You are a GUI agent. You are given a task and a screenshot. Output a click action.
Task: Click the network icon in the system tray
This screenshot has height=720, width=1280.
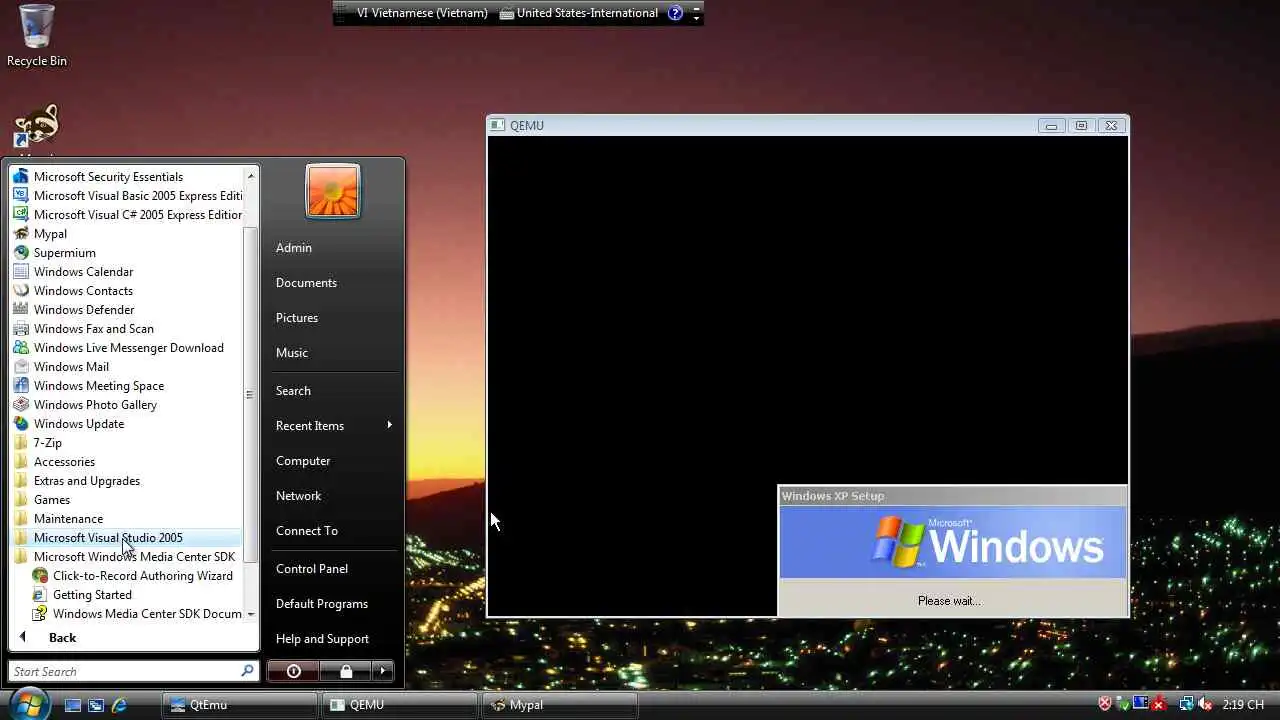click(x=1186, y=705)
